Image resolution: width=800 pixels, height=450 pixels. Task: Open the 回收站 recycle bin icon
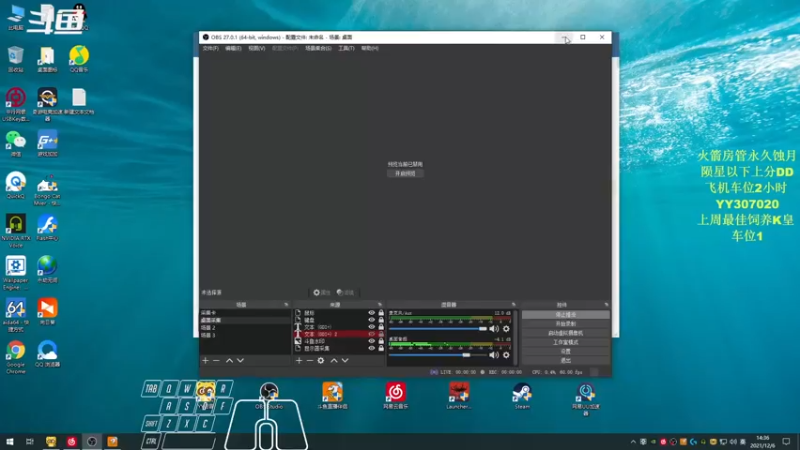coord(16,59)
